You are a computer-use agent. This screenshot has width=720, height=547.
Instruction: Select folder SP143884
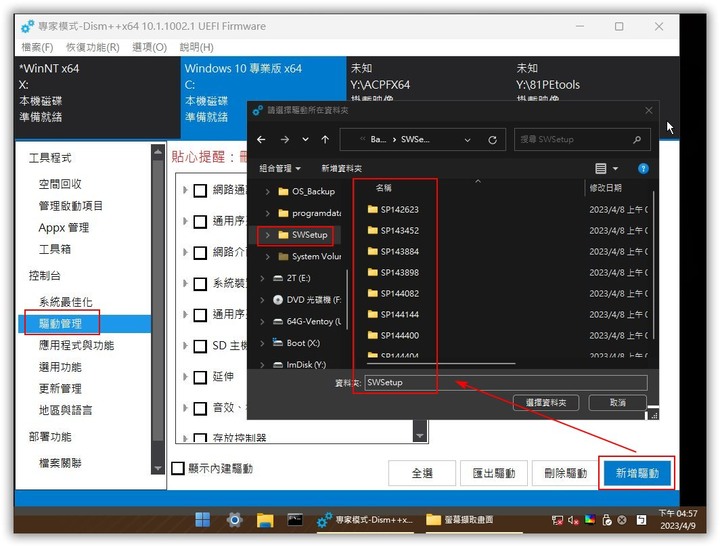394,252
